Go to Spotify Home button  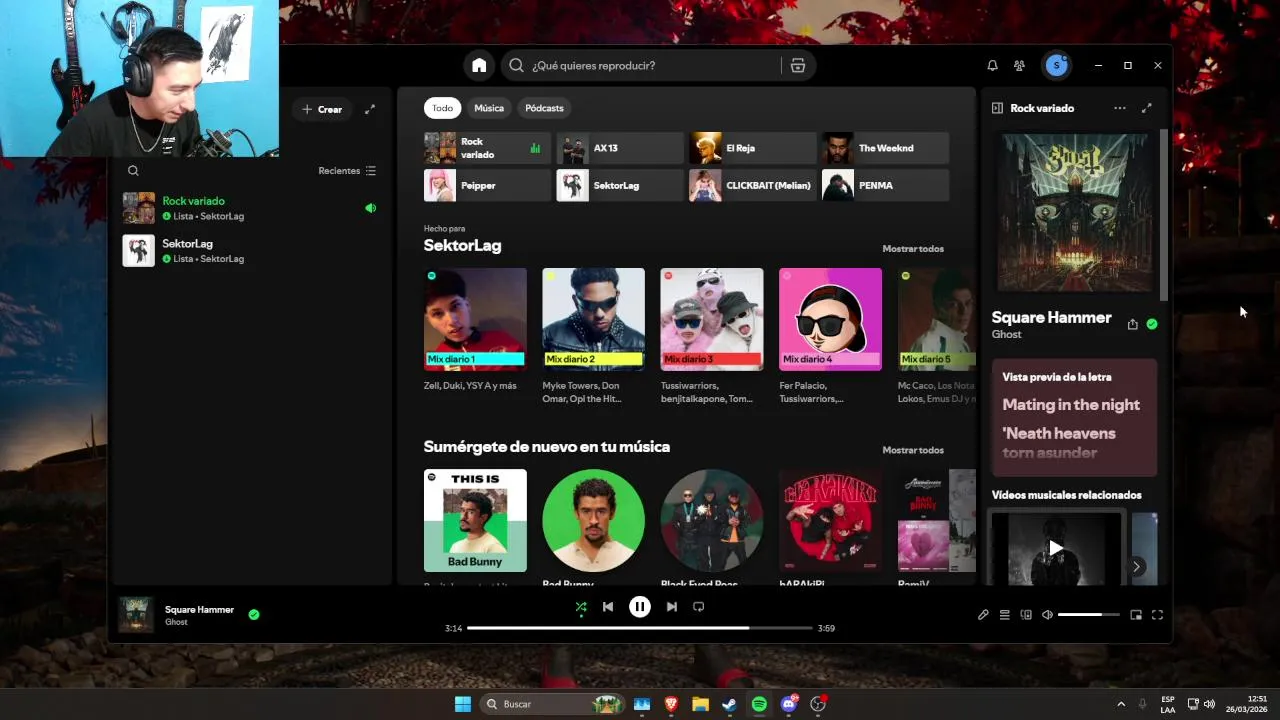pos(479,65)
